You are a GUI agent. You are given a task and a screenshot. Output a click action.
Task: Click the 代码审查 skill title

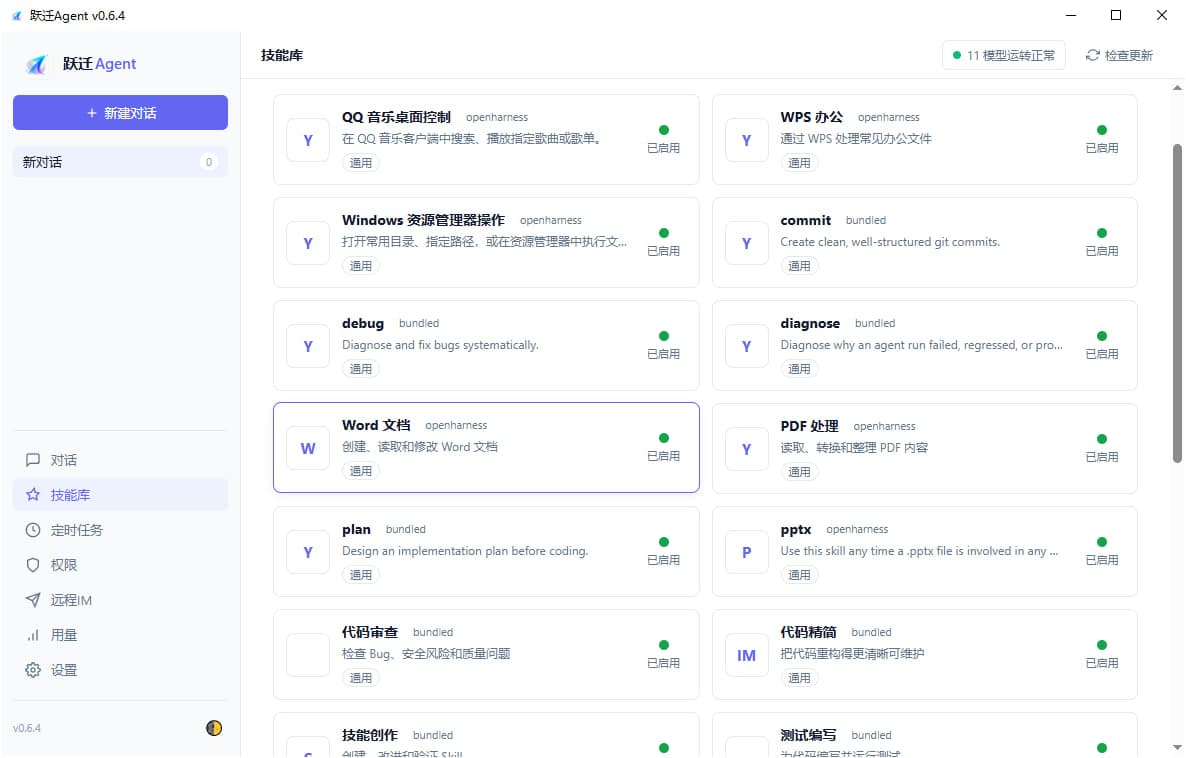pyautogui.click(x=370, y=632)
